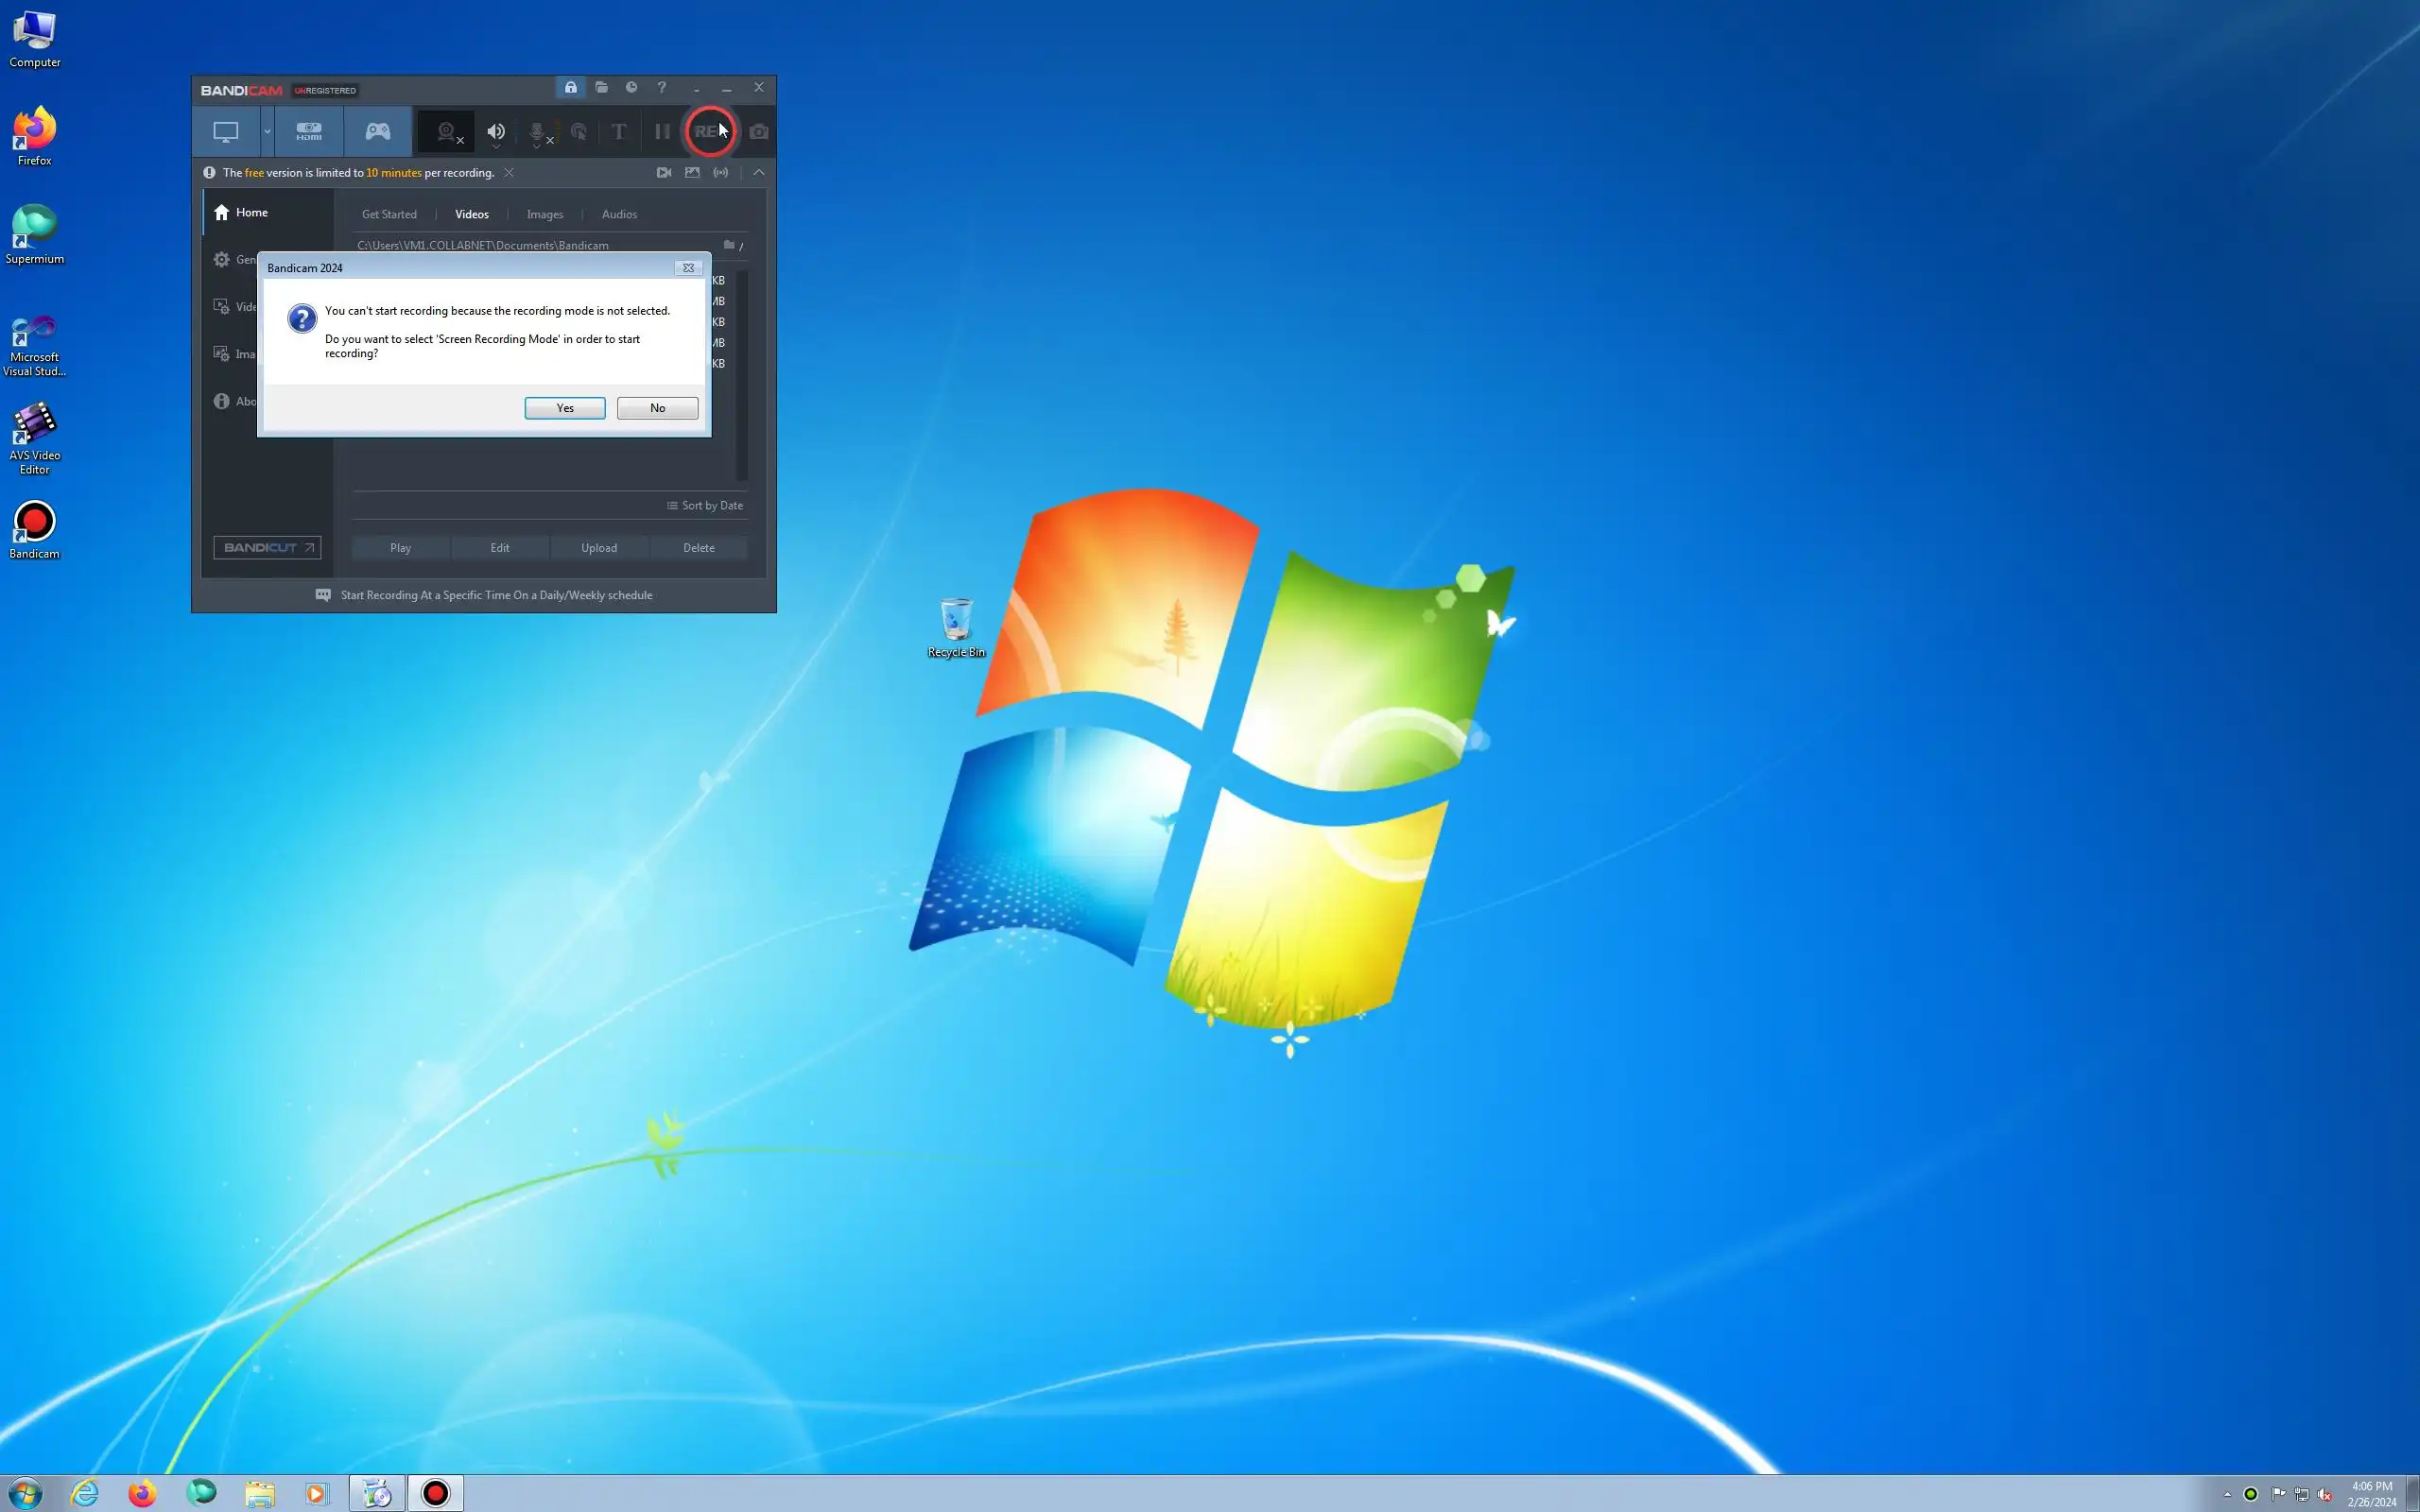The height and width of the screenshot is (1512, 2420).
Task: Open Firefox from the Windows taskbar
Action: pos(143,1494)
